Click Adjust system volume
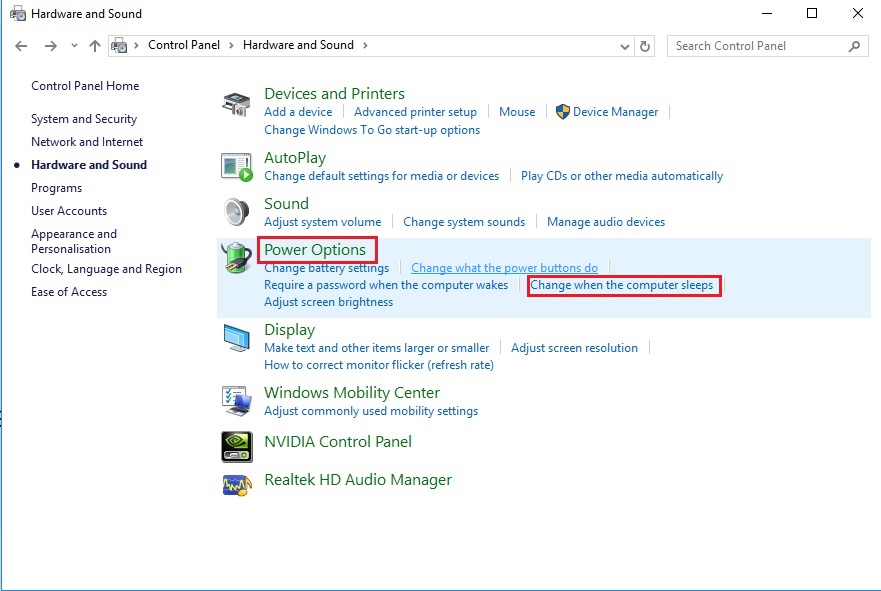881x591 pixels. pos(323,222)
